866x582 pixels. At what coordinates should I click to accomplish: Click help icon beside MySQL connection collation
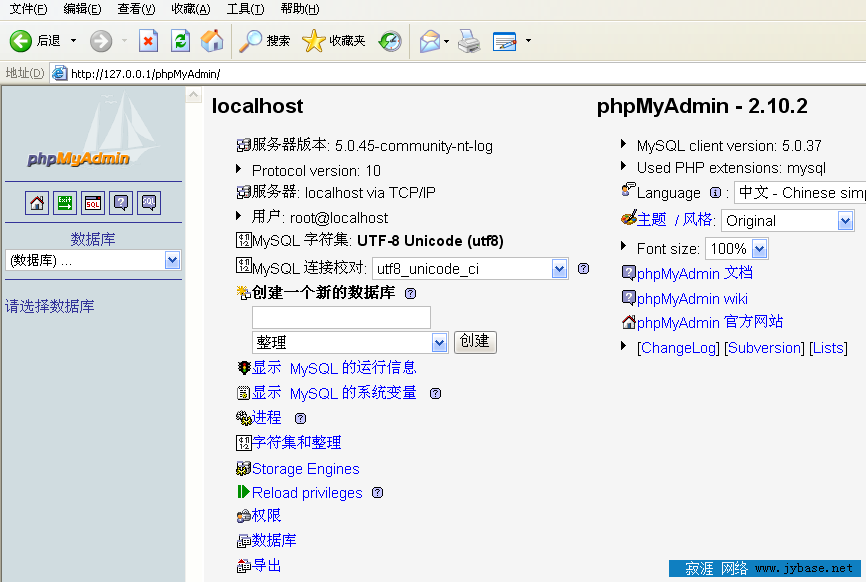click(x=583, y=268)
